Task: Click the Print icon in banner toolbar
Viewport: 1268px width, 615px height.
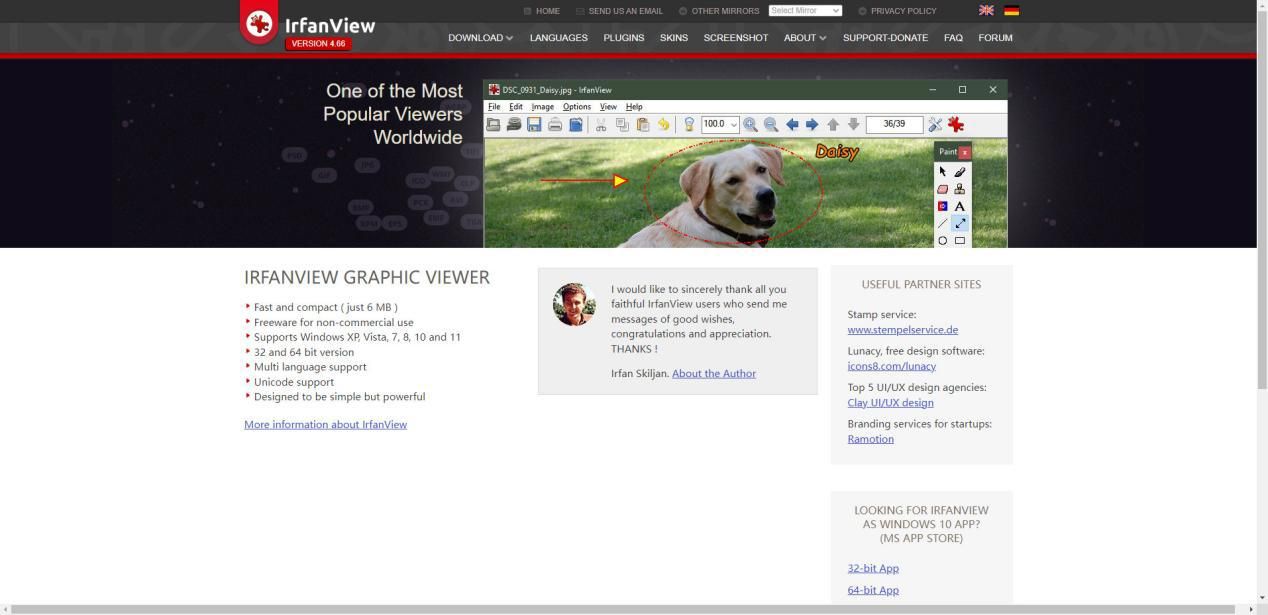Action: point(555,125)
